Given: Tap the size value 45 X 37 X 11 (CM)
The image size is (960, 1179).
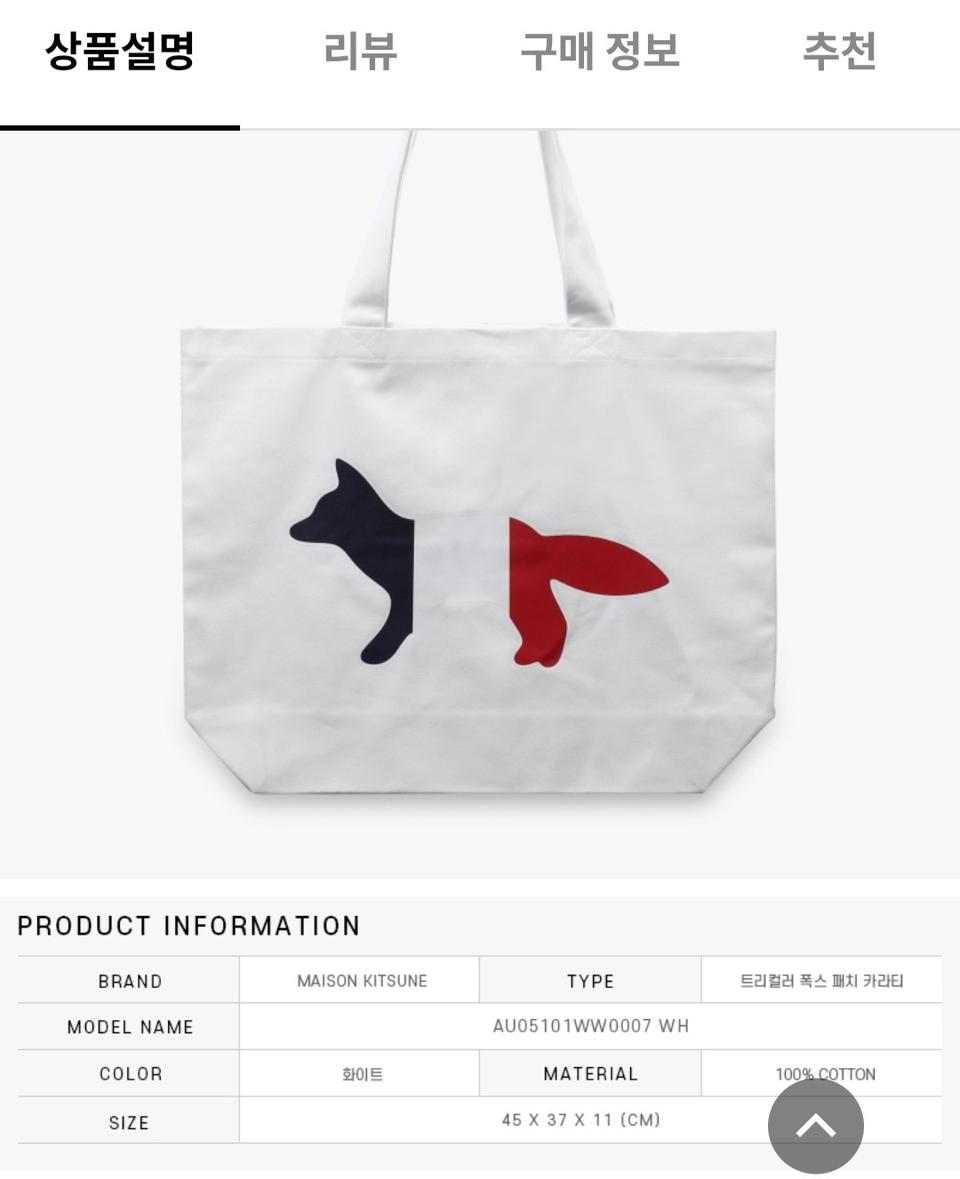Looking at the screenshot, I should click(581, 1120).
